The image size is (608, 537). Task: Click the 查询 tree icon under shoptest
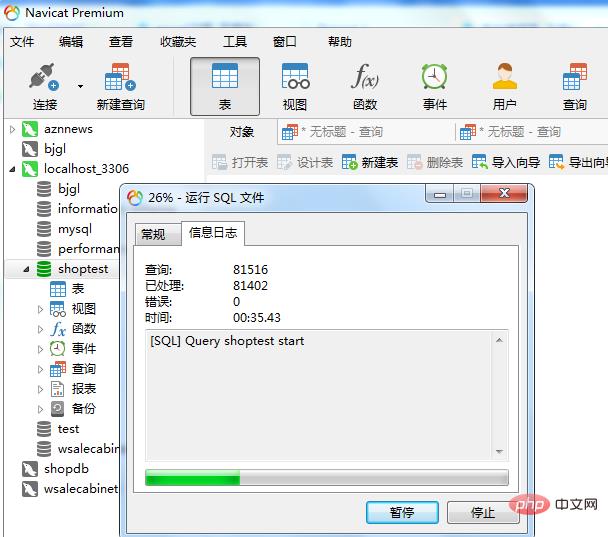[x=58, y=369]
